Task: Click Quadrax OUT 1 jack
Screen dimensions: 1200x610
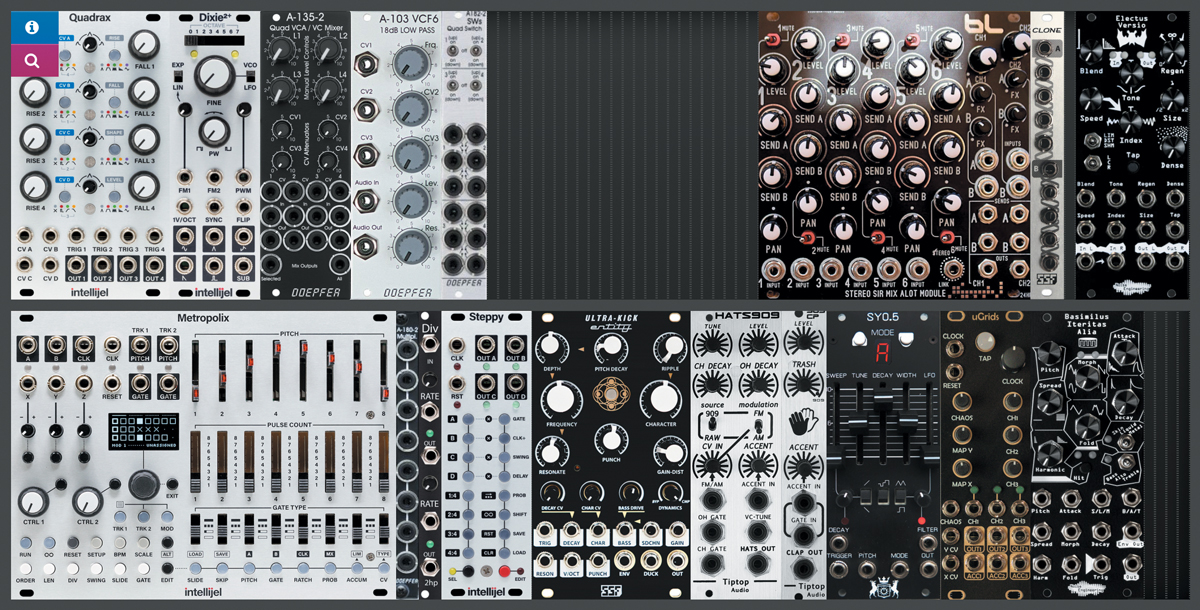Action: (74, 264)
